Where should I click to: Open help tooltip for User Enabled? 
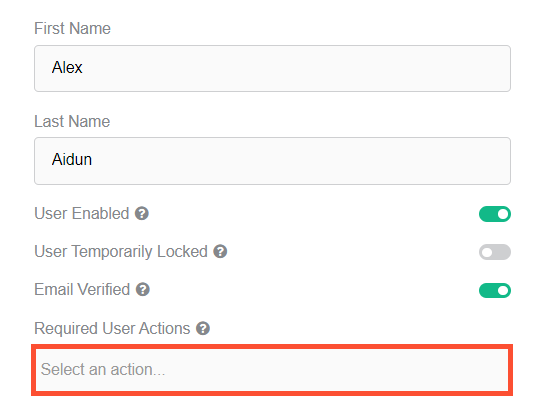click(x=142, y=214)
